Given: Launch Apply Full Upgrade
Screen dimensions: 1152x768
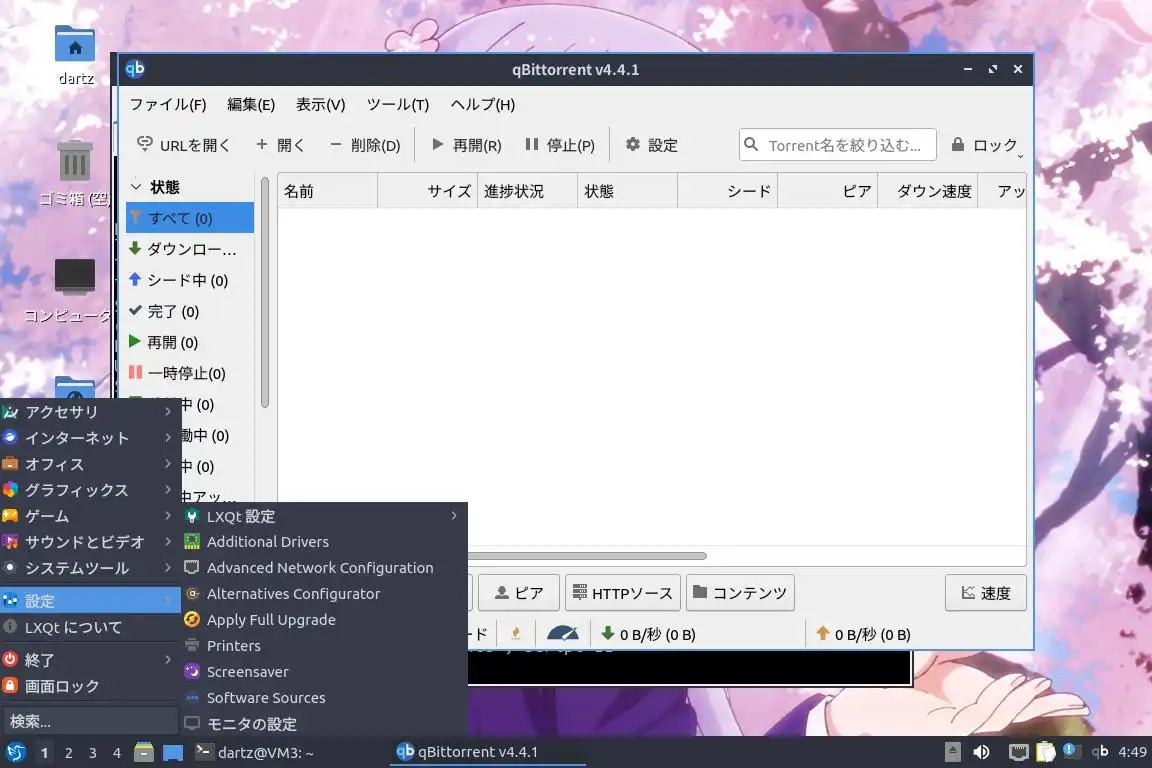Looking at the screenshot, I should (324, 620).
